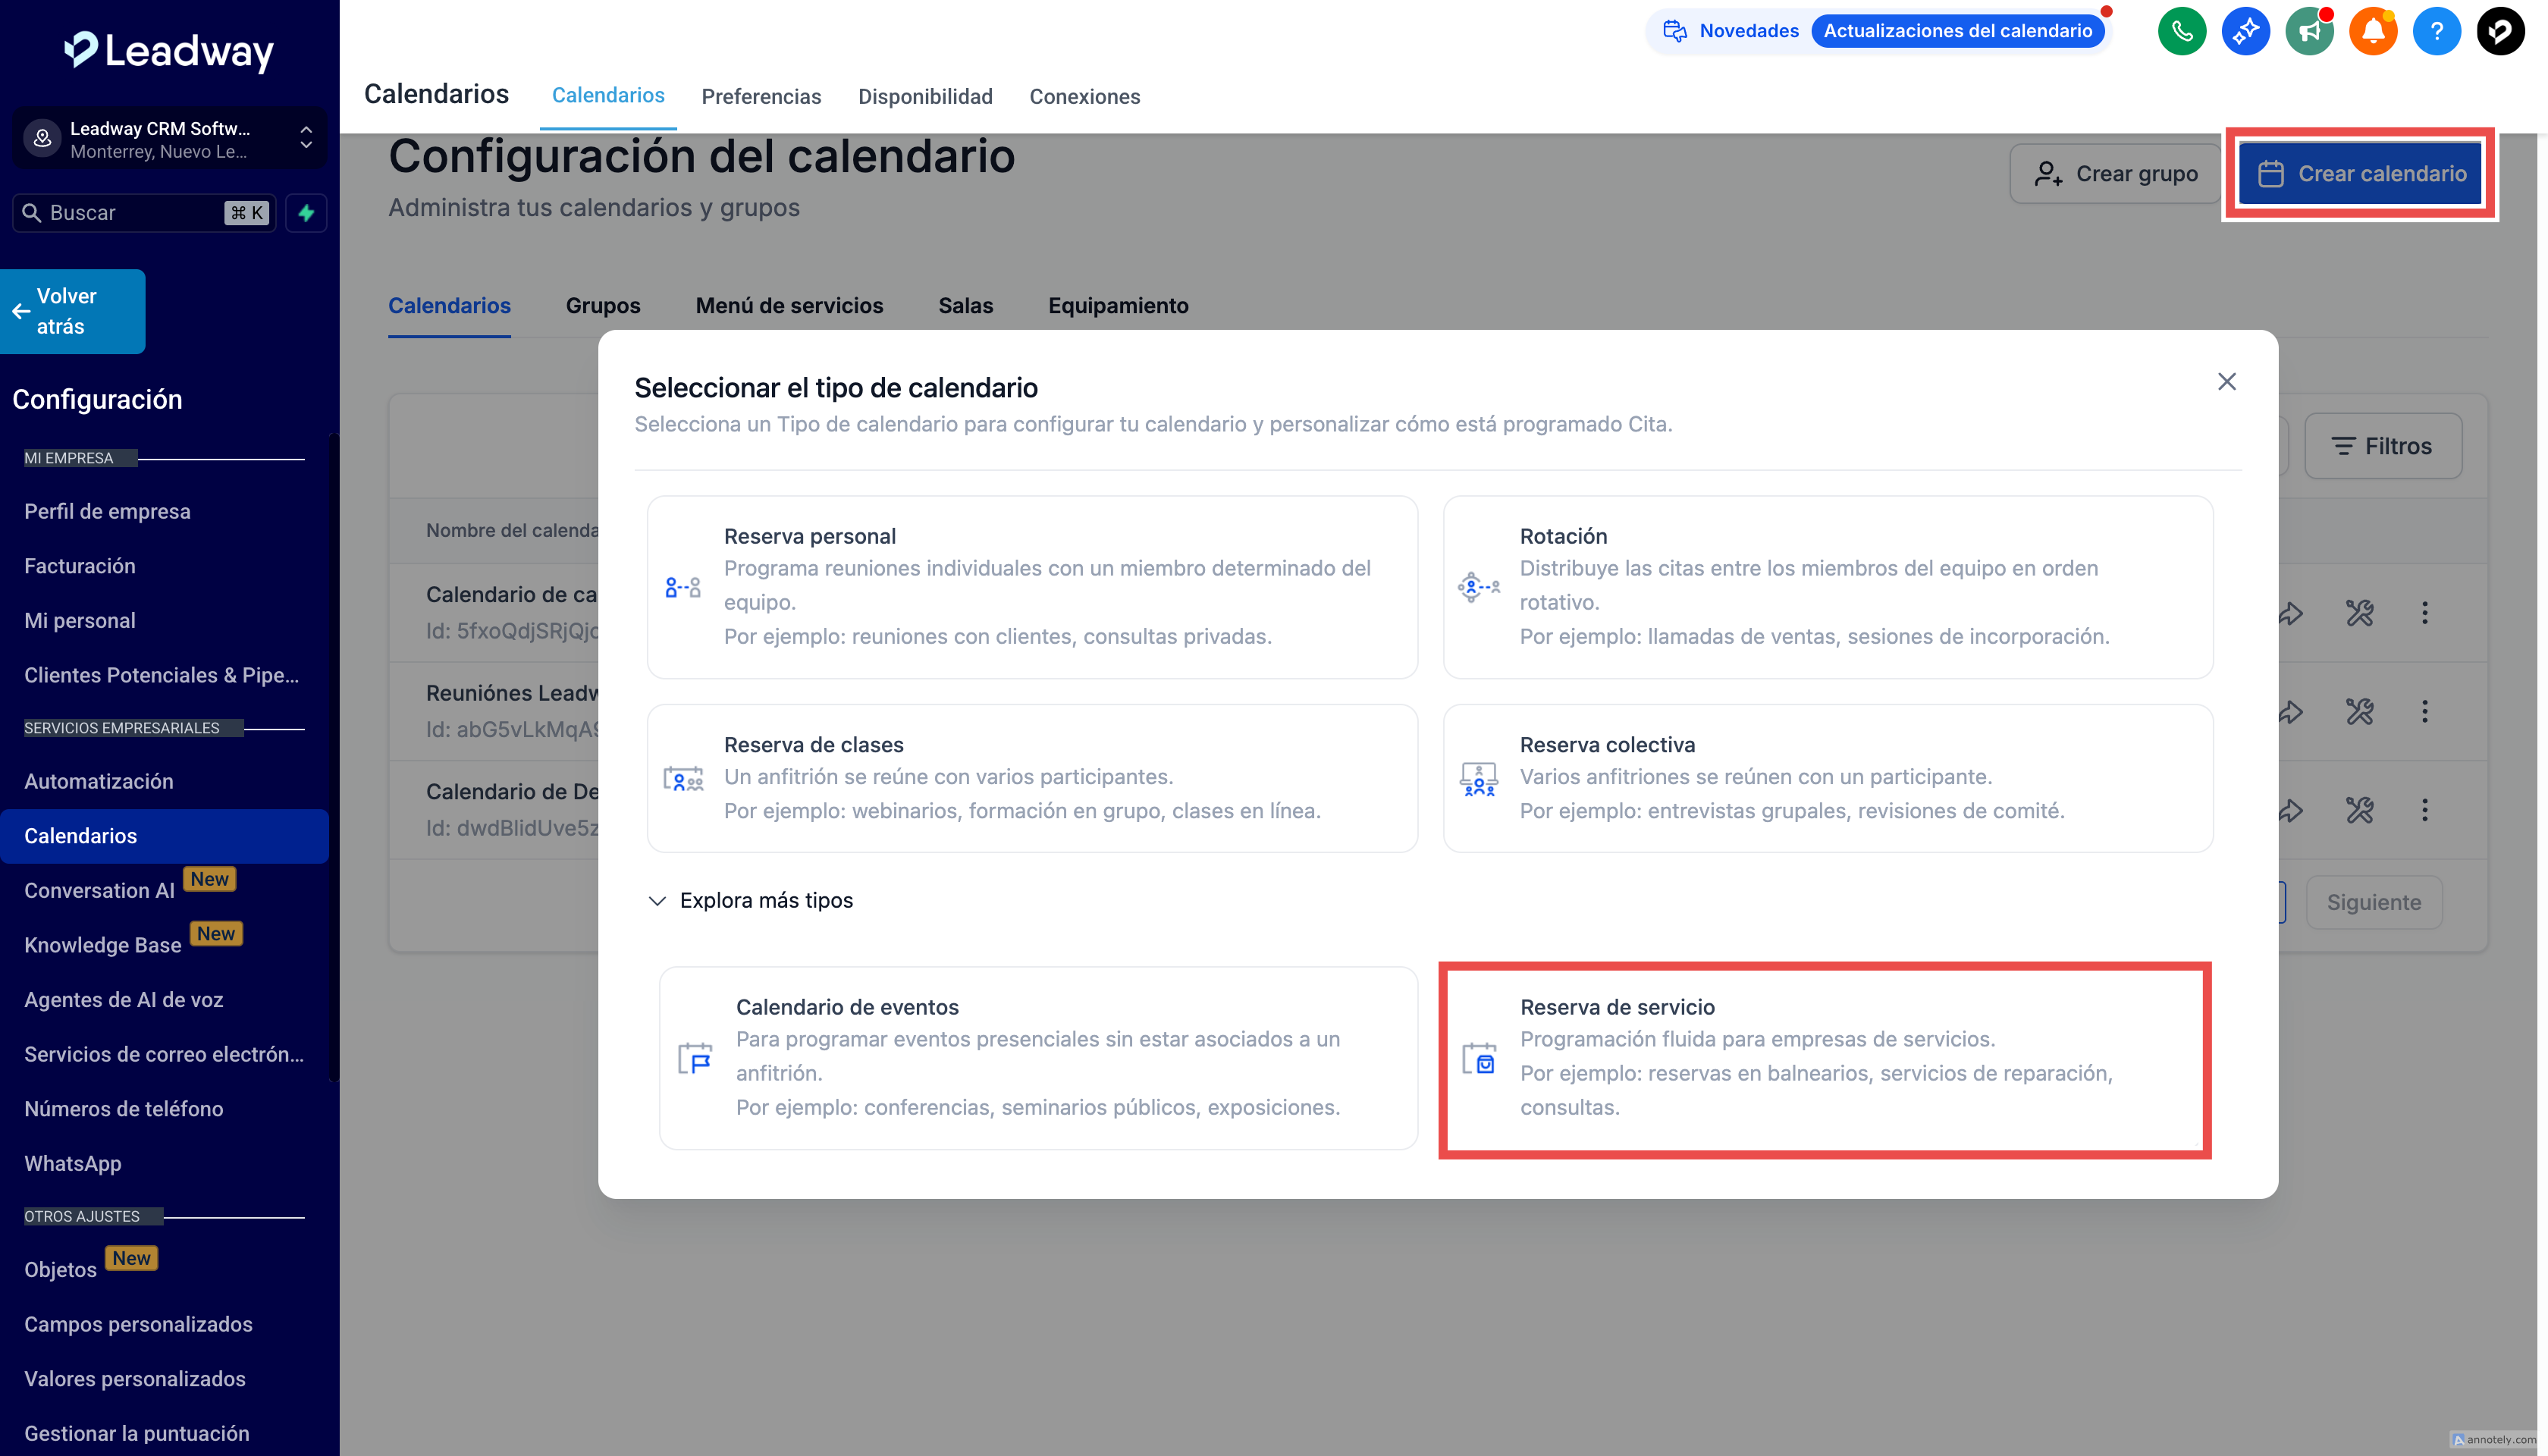
Task: Close the calendar type dialog
Action: coord(2226,382)
